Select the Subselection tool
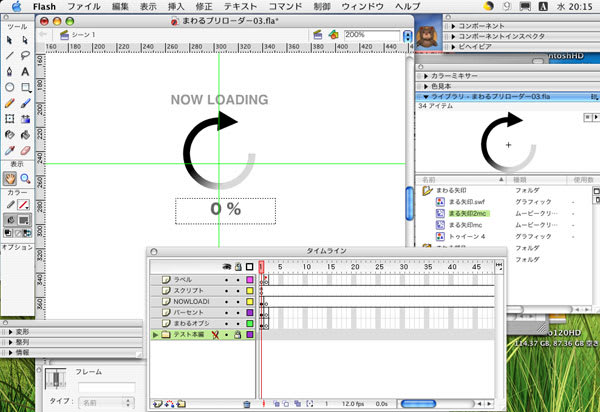 (x=25, y=40)
